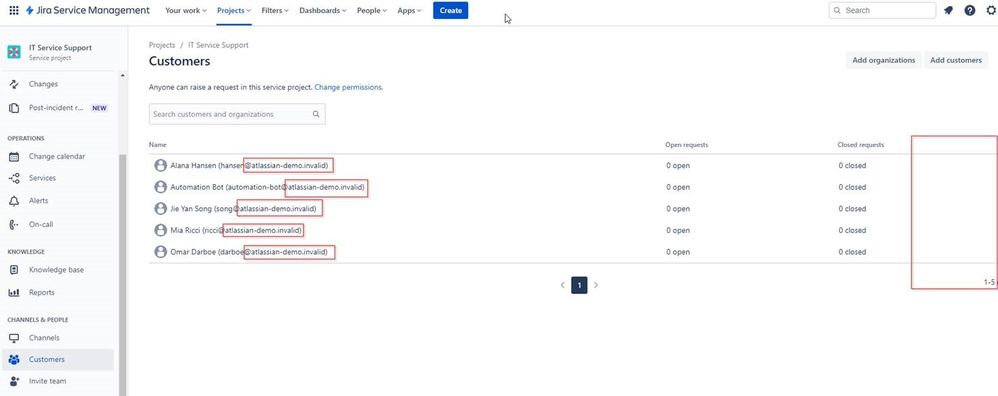The width and height of the screenshot is (998, 396).
Task: Open Automation Bot customer row name
Action: click(x=268, y=187)
